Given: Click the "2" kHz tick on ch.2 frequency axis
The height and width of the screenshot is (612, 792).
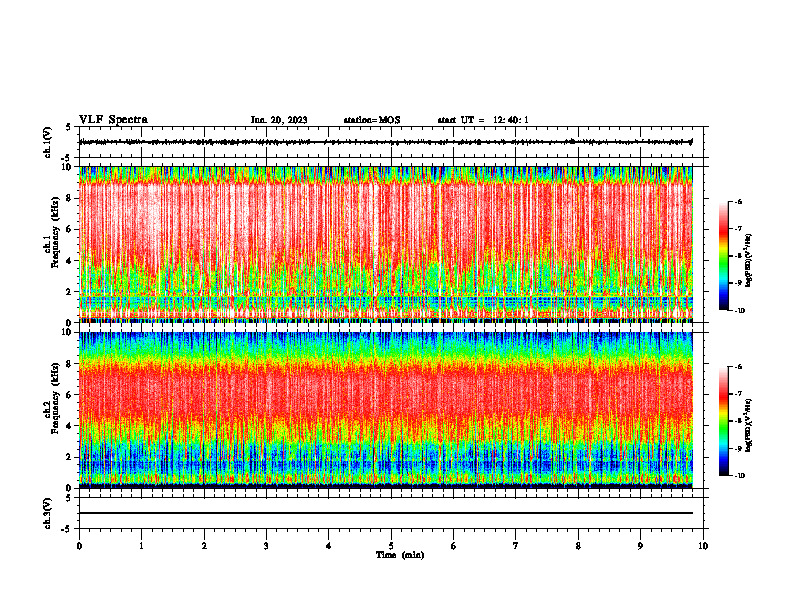Looking at the screenshot, I should (x=70, y=457).
